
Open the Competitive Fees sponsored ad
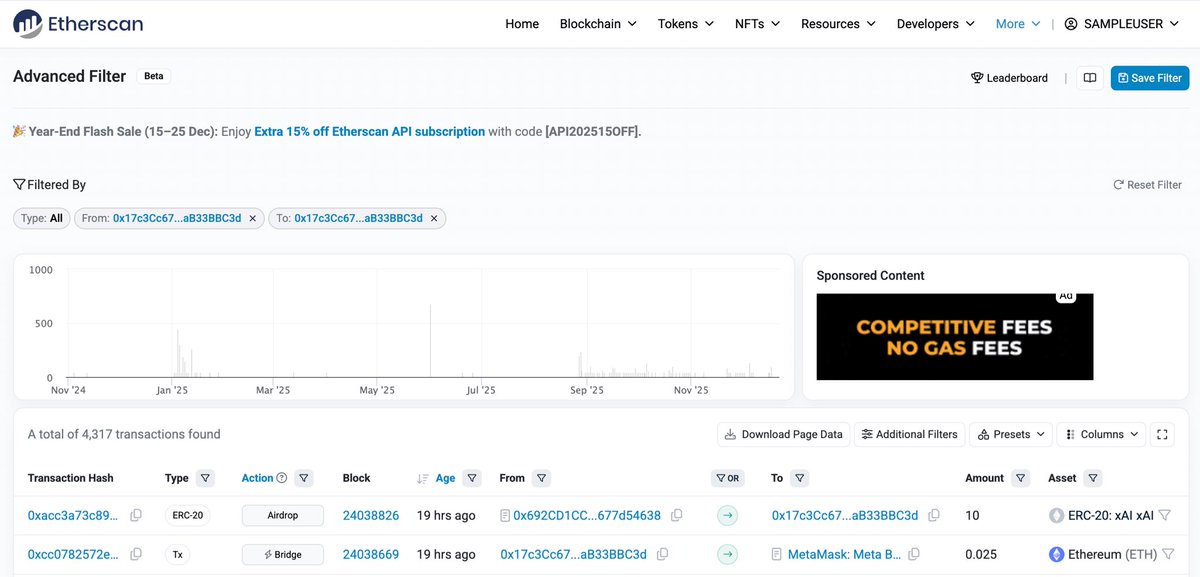point(955,336)
